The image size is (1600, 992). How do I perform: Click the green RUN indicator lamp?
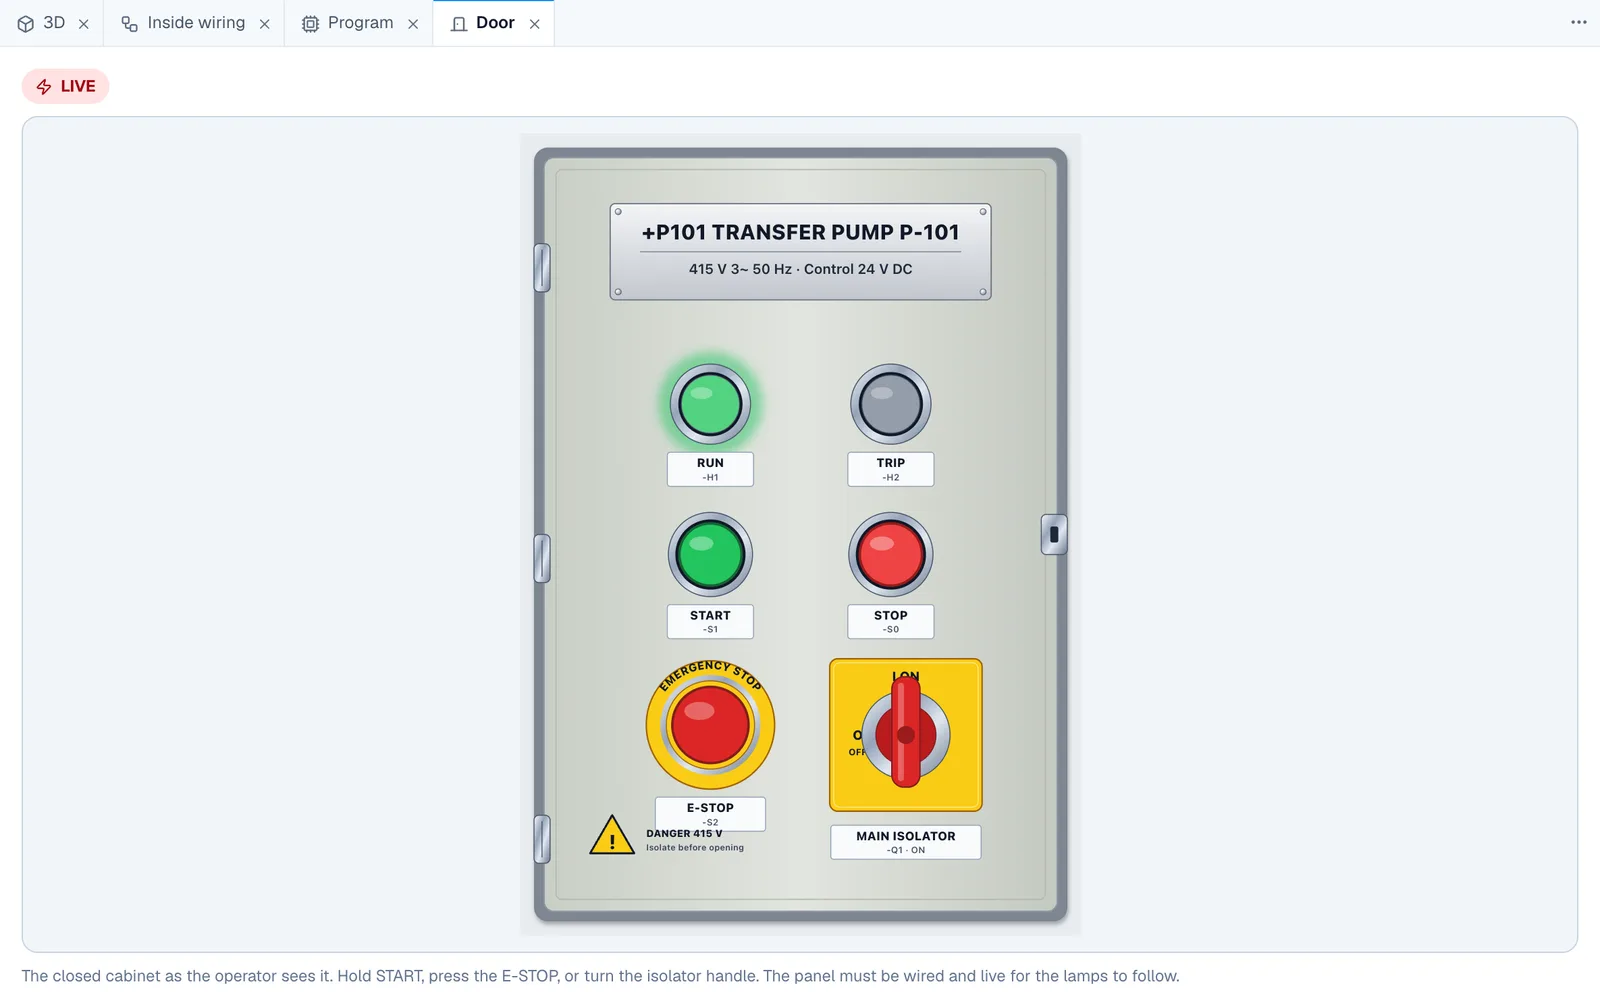pyautogui.click(x=710, y=404)
